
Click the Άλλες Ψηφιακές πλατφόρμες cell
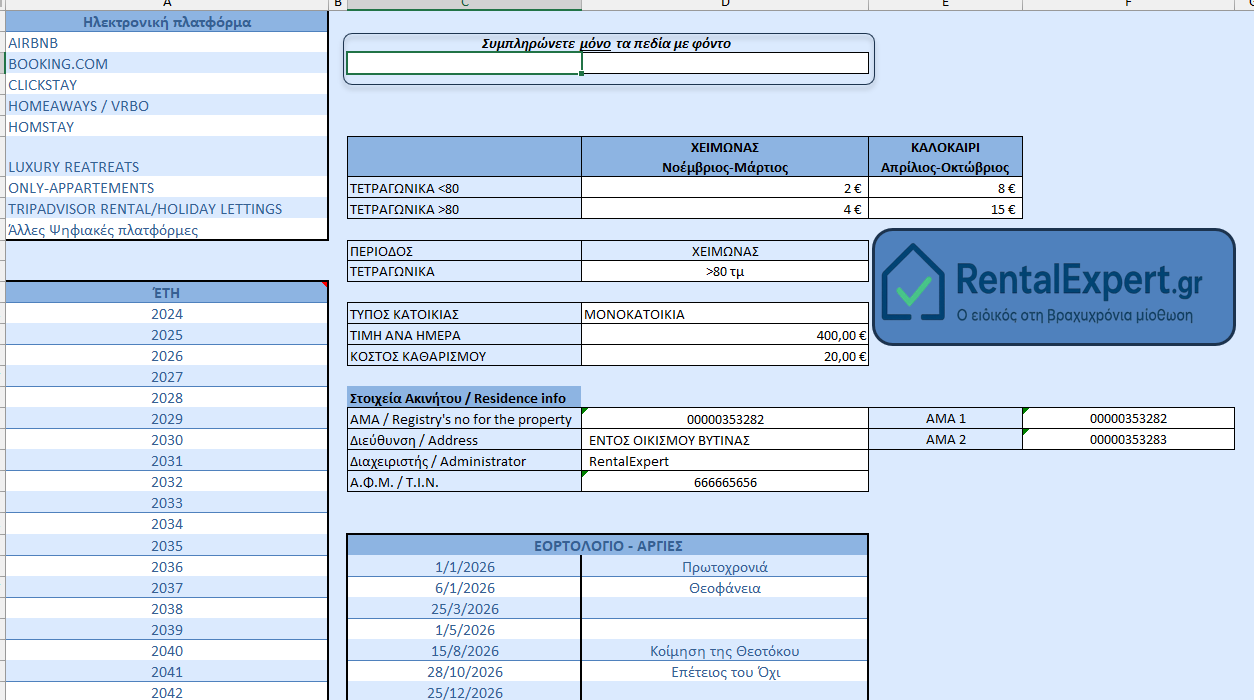[166, 230]
